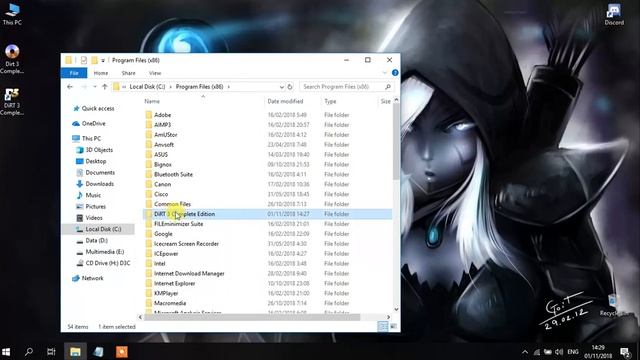Switch to details view layout icon

[382, 326]
